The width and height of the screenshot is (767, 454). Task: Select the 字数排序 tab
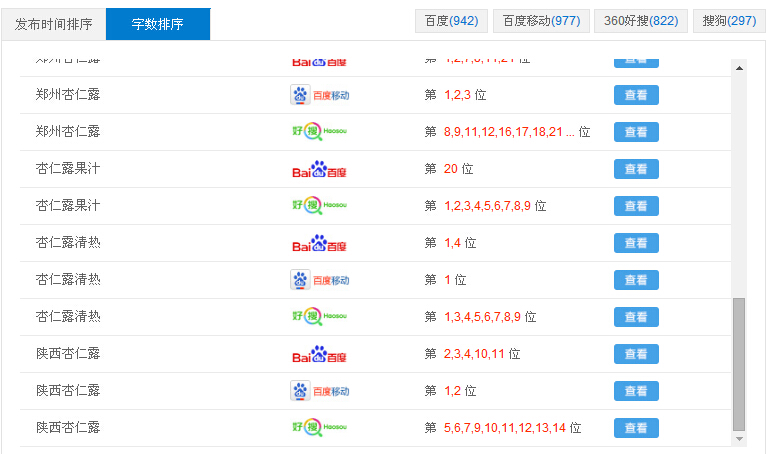(158, 24)
